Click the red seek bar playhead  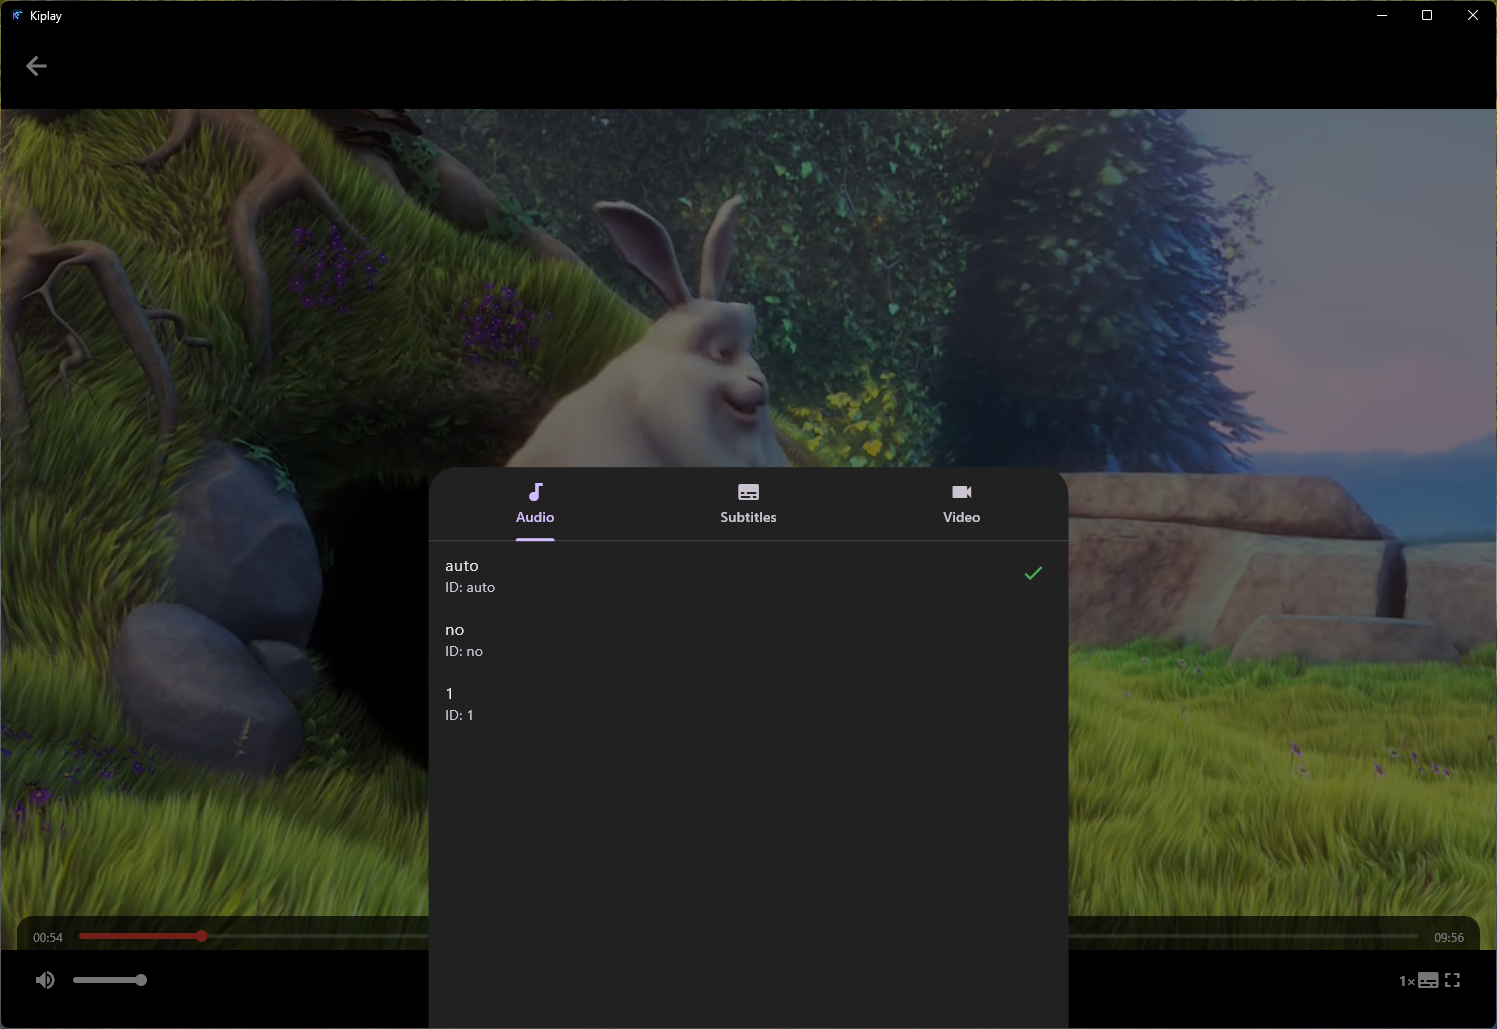(x=201, y=936)
